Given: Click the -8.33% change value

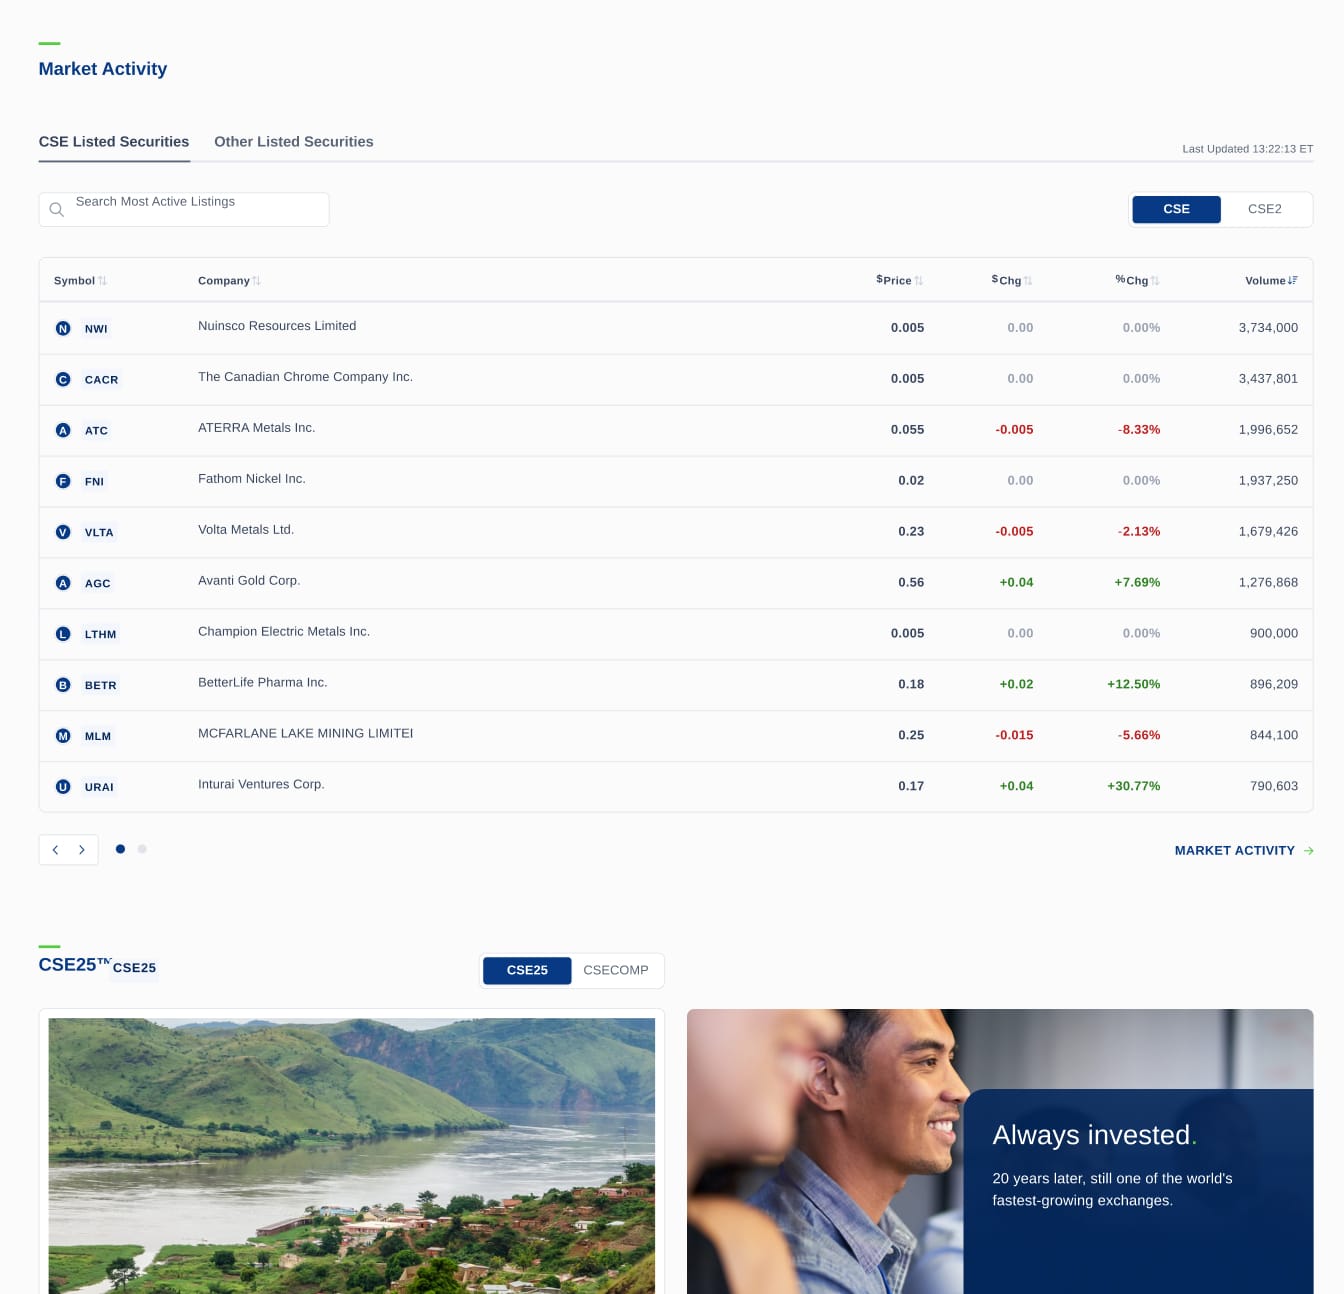Looking at the screenshot, I should 1139,430.
